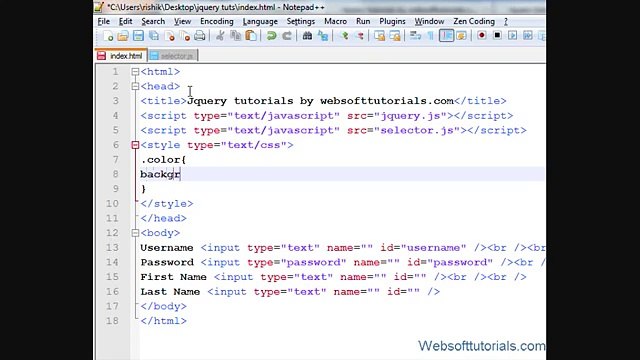
Task: Click the Replace icon
Action: pos(323,36)
